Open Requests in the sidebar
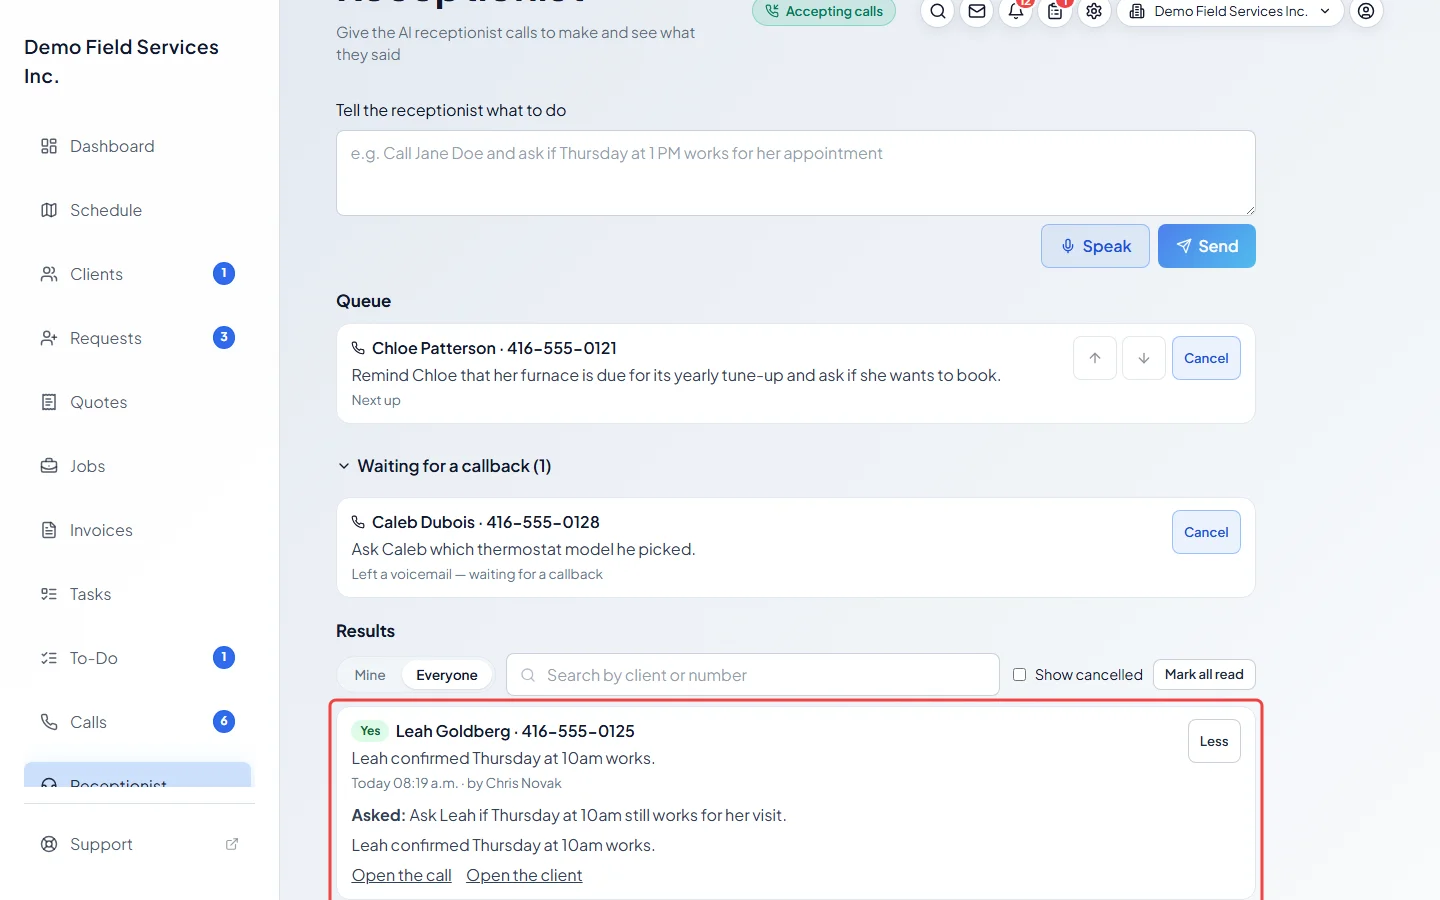 [x=136, y=338]
